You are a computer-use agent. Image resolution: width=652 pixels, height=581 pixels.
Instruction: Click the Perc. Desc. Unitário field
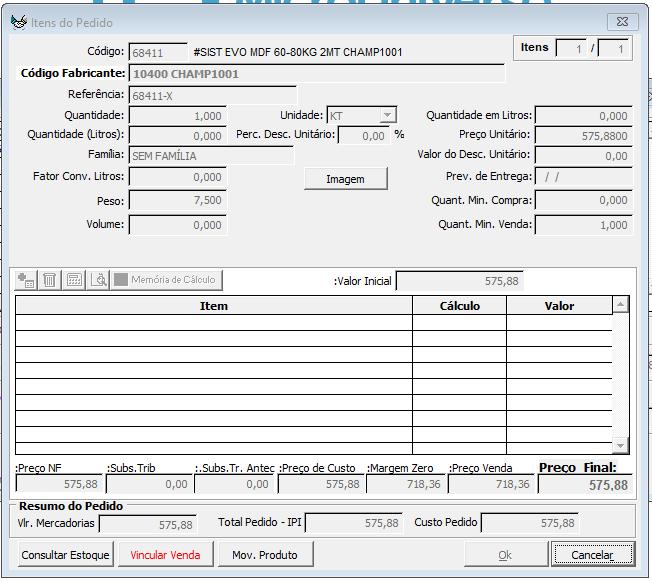click(x=364, y=136)
